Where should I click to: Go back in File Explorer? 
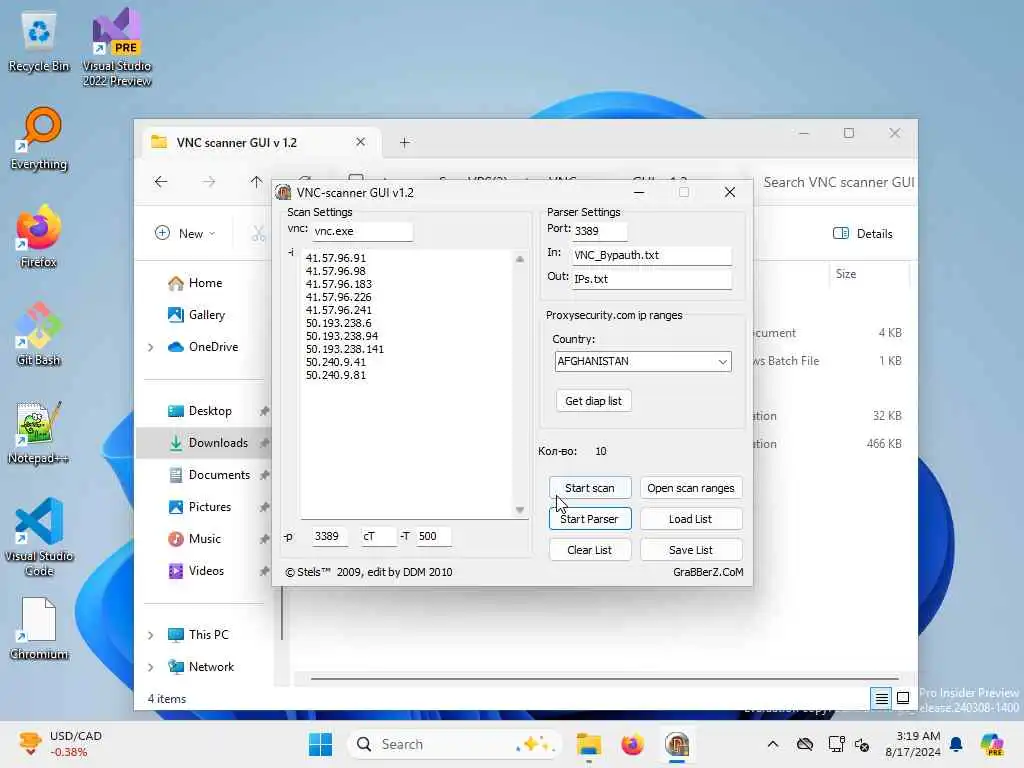click(161, 182)
